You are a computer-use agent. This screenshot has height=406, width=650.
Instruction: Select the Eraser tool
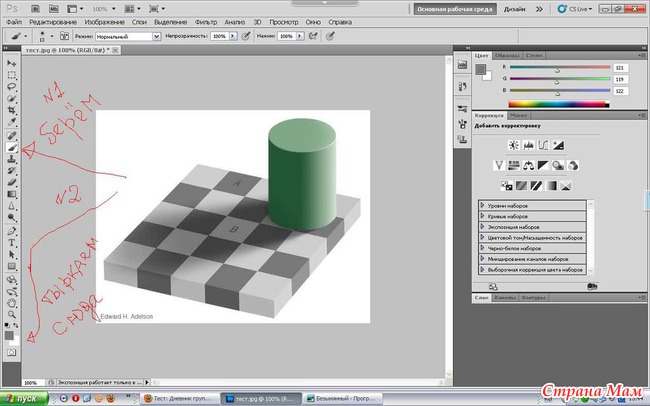point(12,182)
